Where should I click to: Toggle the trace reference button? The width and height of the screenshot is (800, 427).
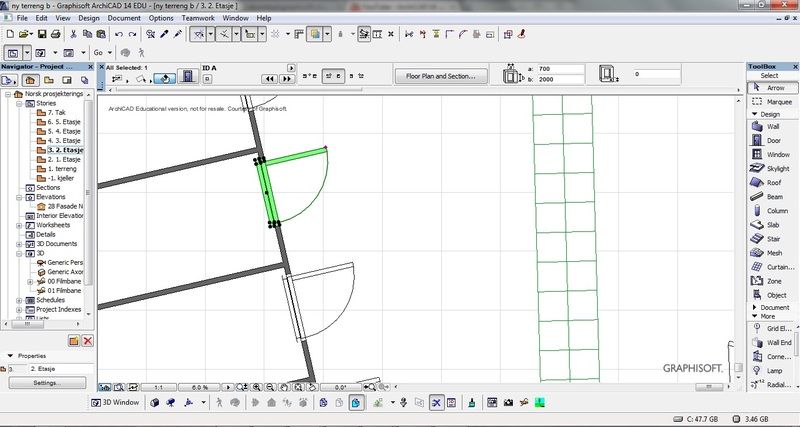(x=315, y=34)
